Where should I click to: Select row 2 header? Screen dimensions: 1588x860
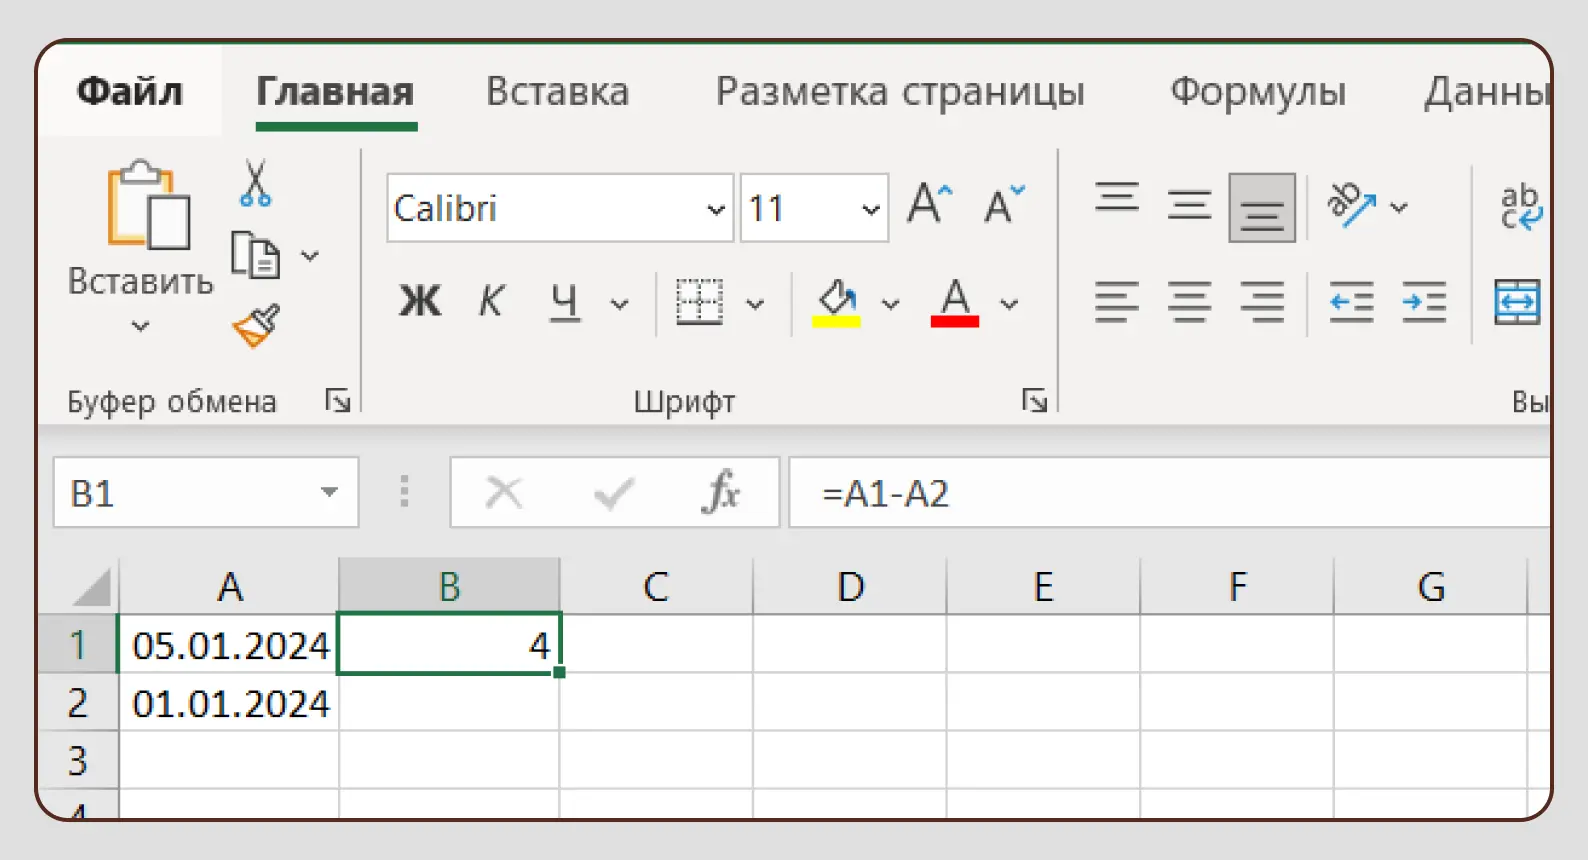[x=78, y=703]
